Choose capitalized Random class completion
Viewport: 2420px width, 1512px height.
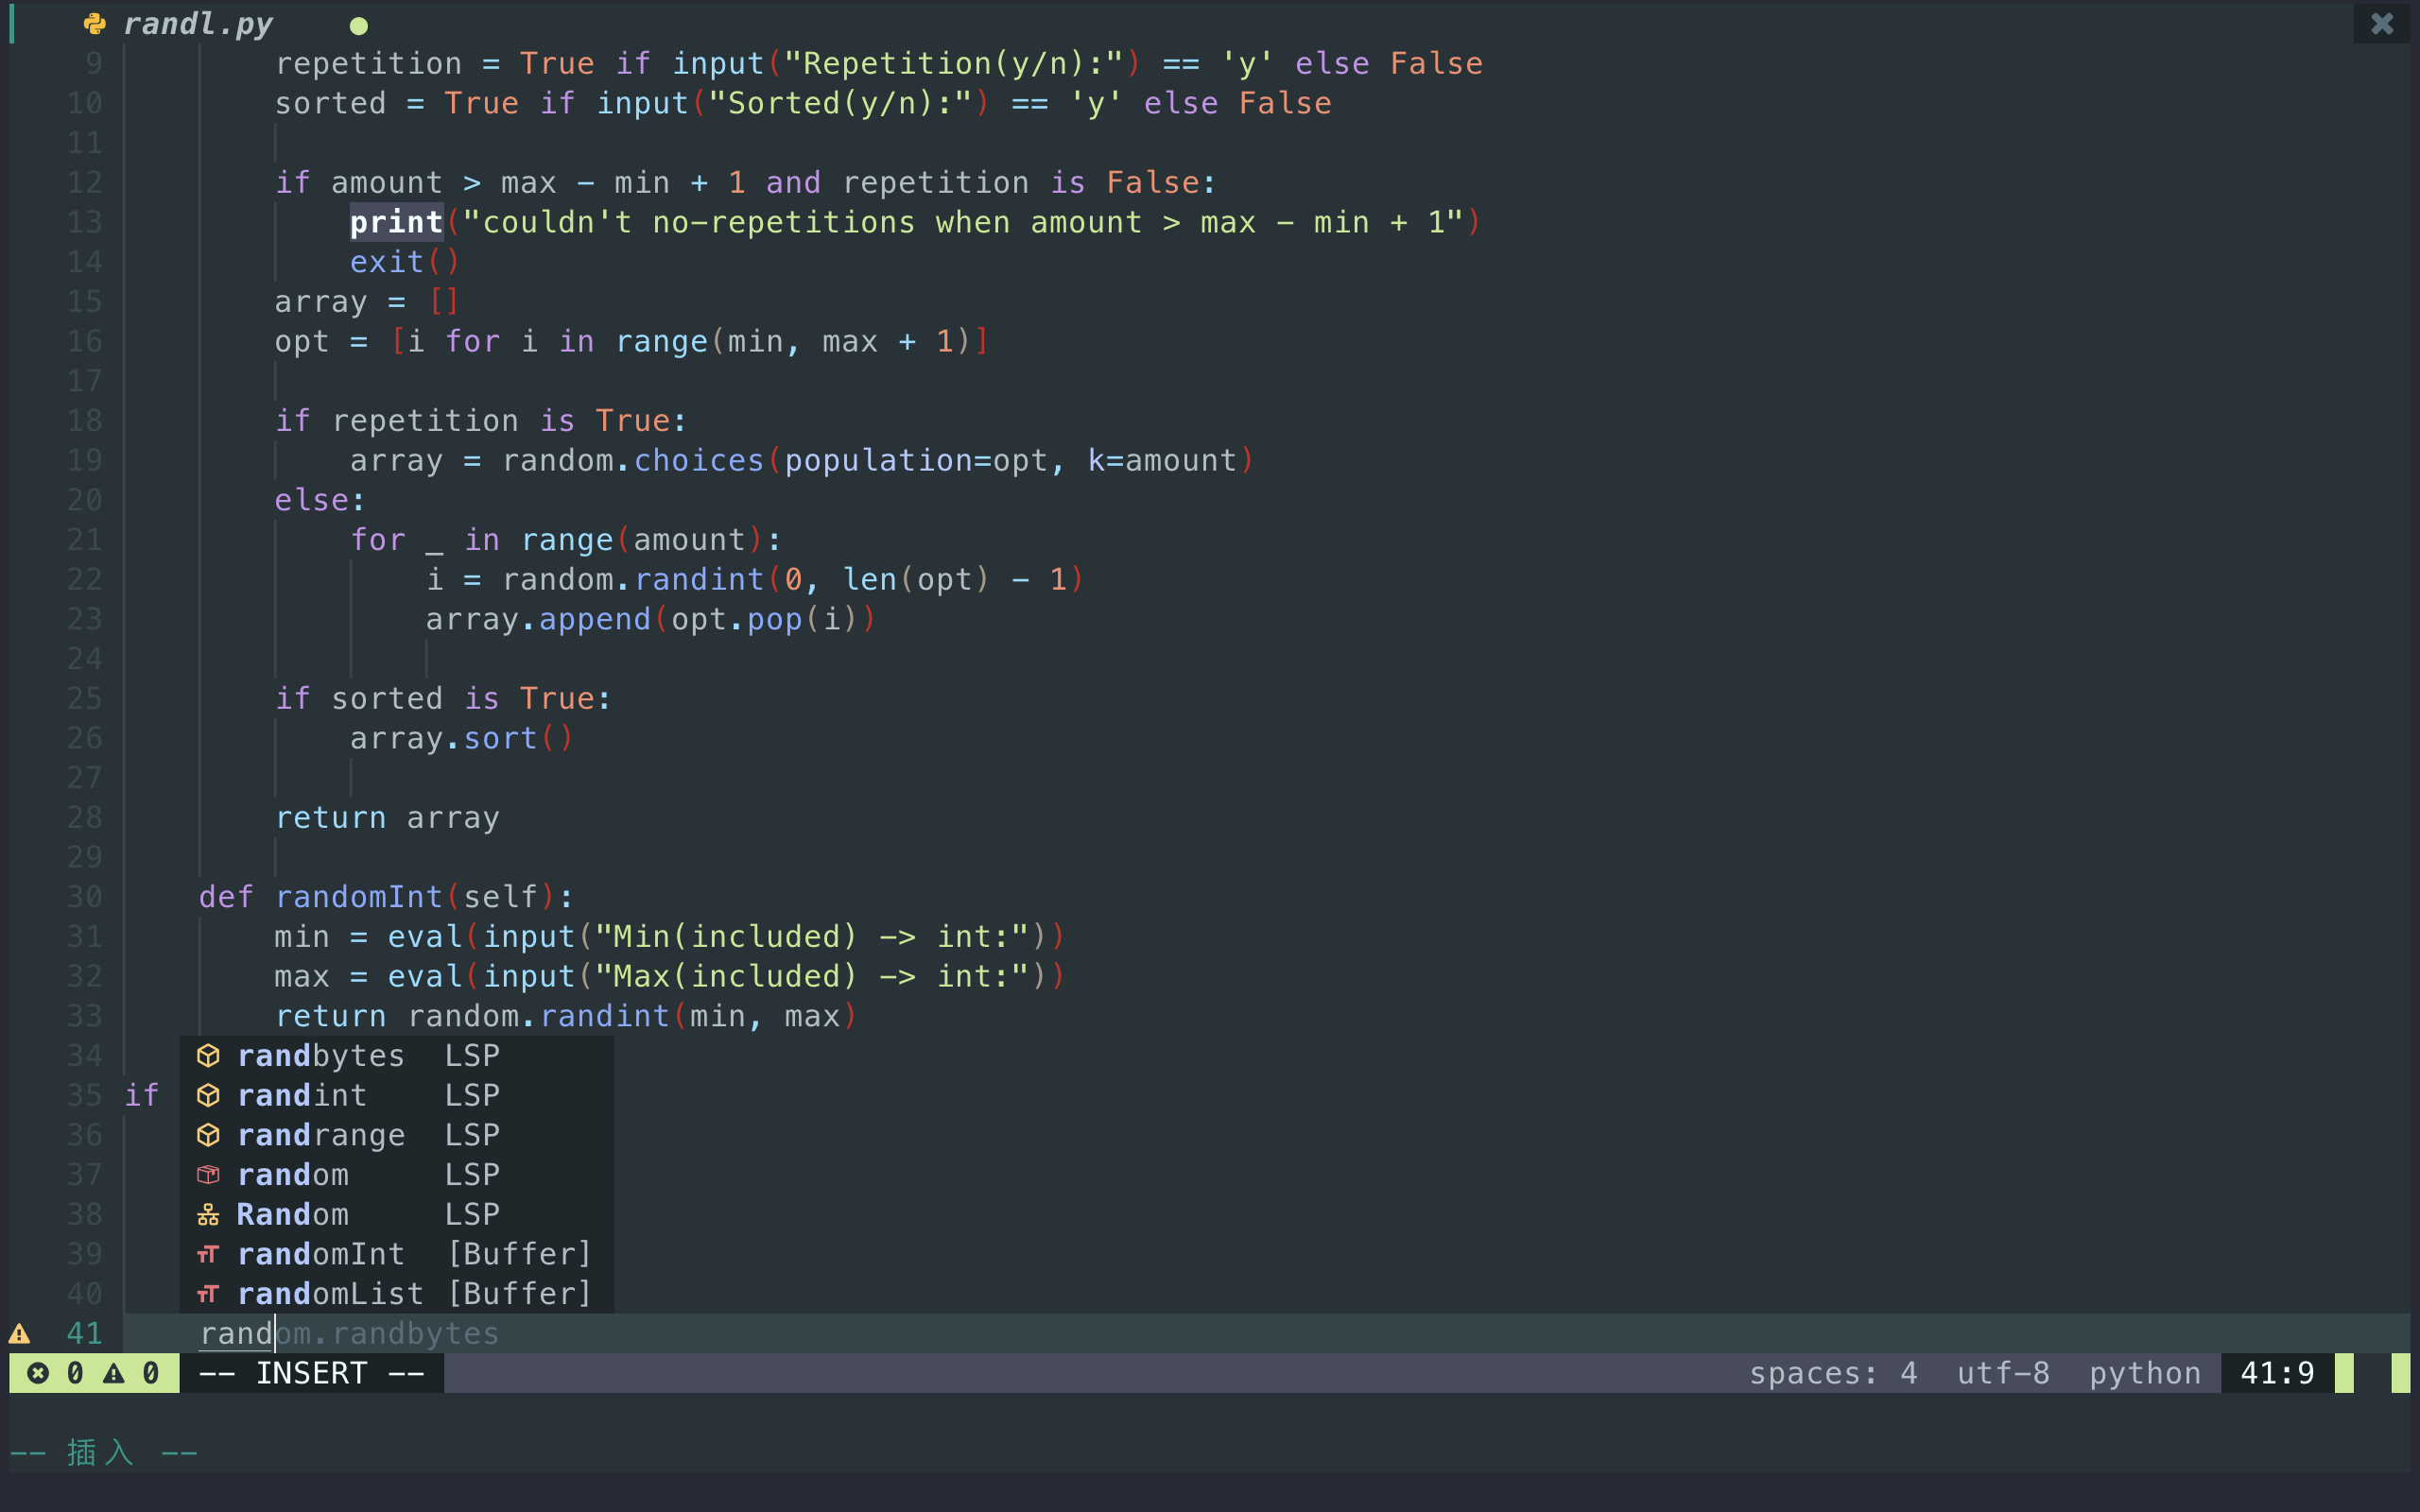pyautogui.click(x=396, y=1214)
